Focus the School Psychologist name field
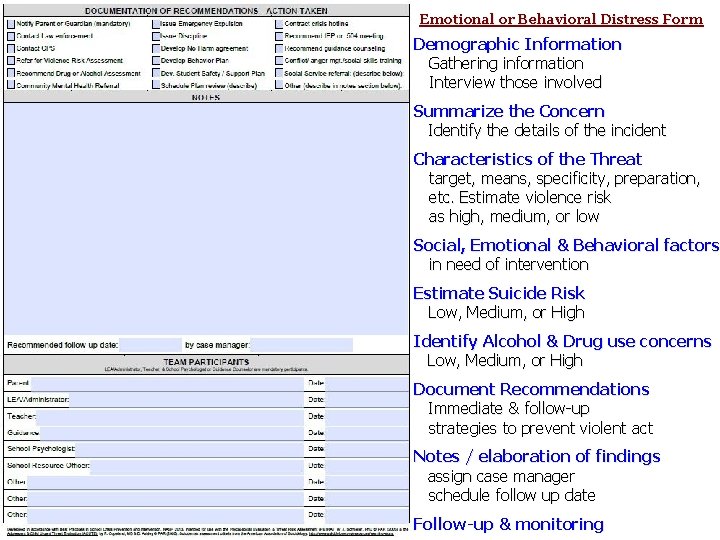 coord(189,449)
